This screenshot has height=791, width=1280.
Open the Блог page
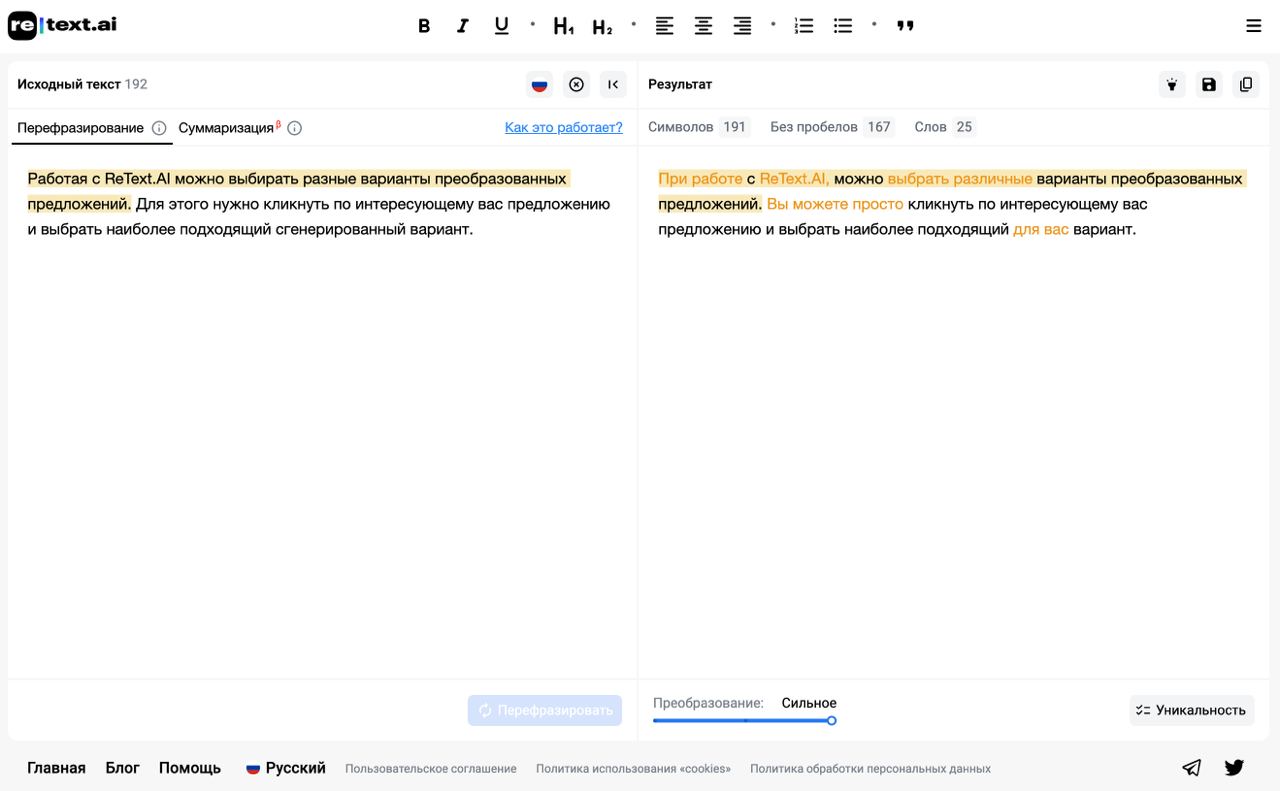click(x=122, y=768)
